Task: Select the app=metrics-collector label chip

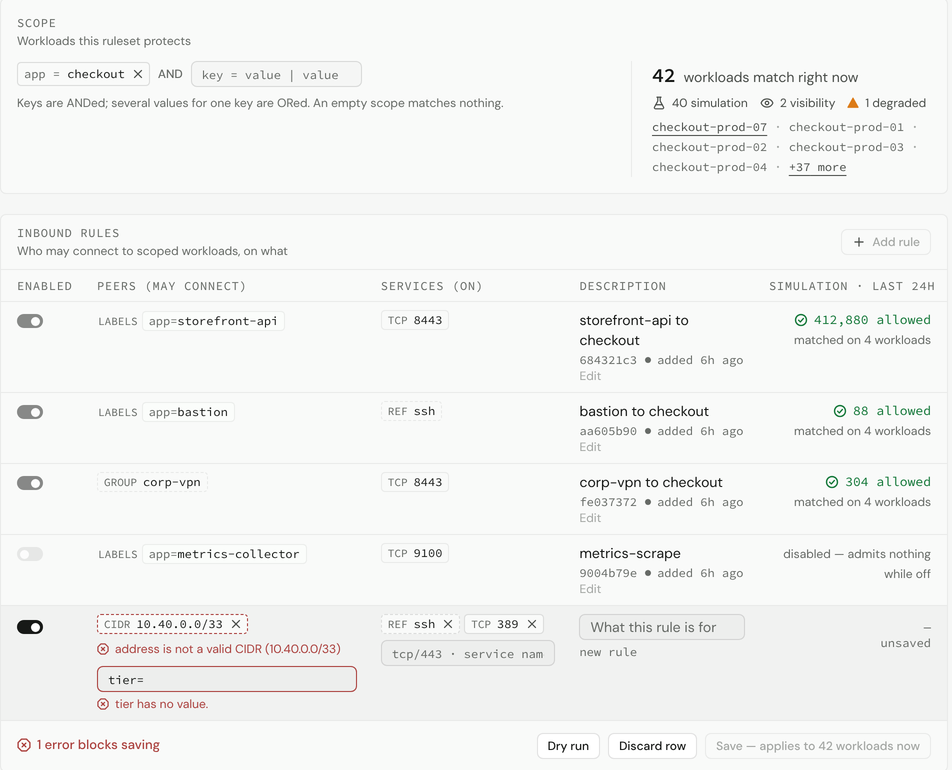Action: (x=224, y=554)
